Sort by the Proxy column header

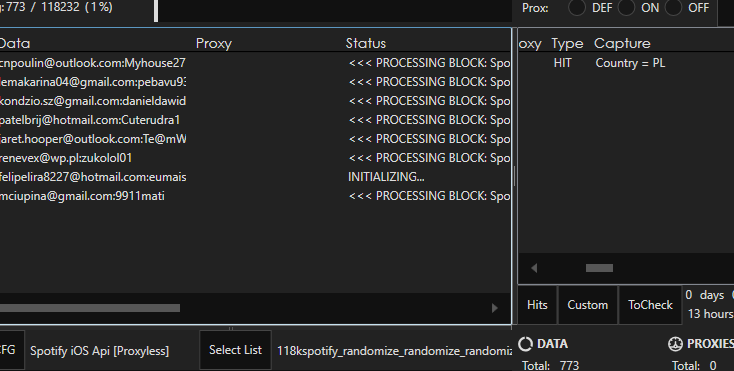pos(213,44)
